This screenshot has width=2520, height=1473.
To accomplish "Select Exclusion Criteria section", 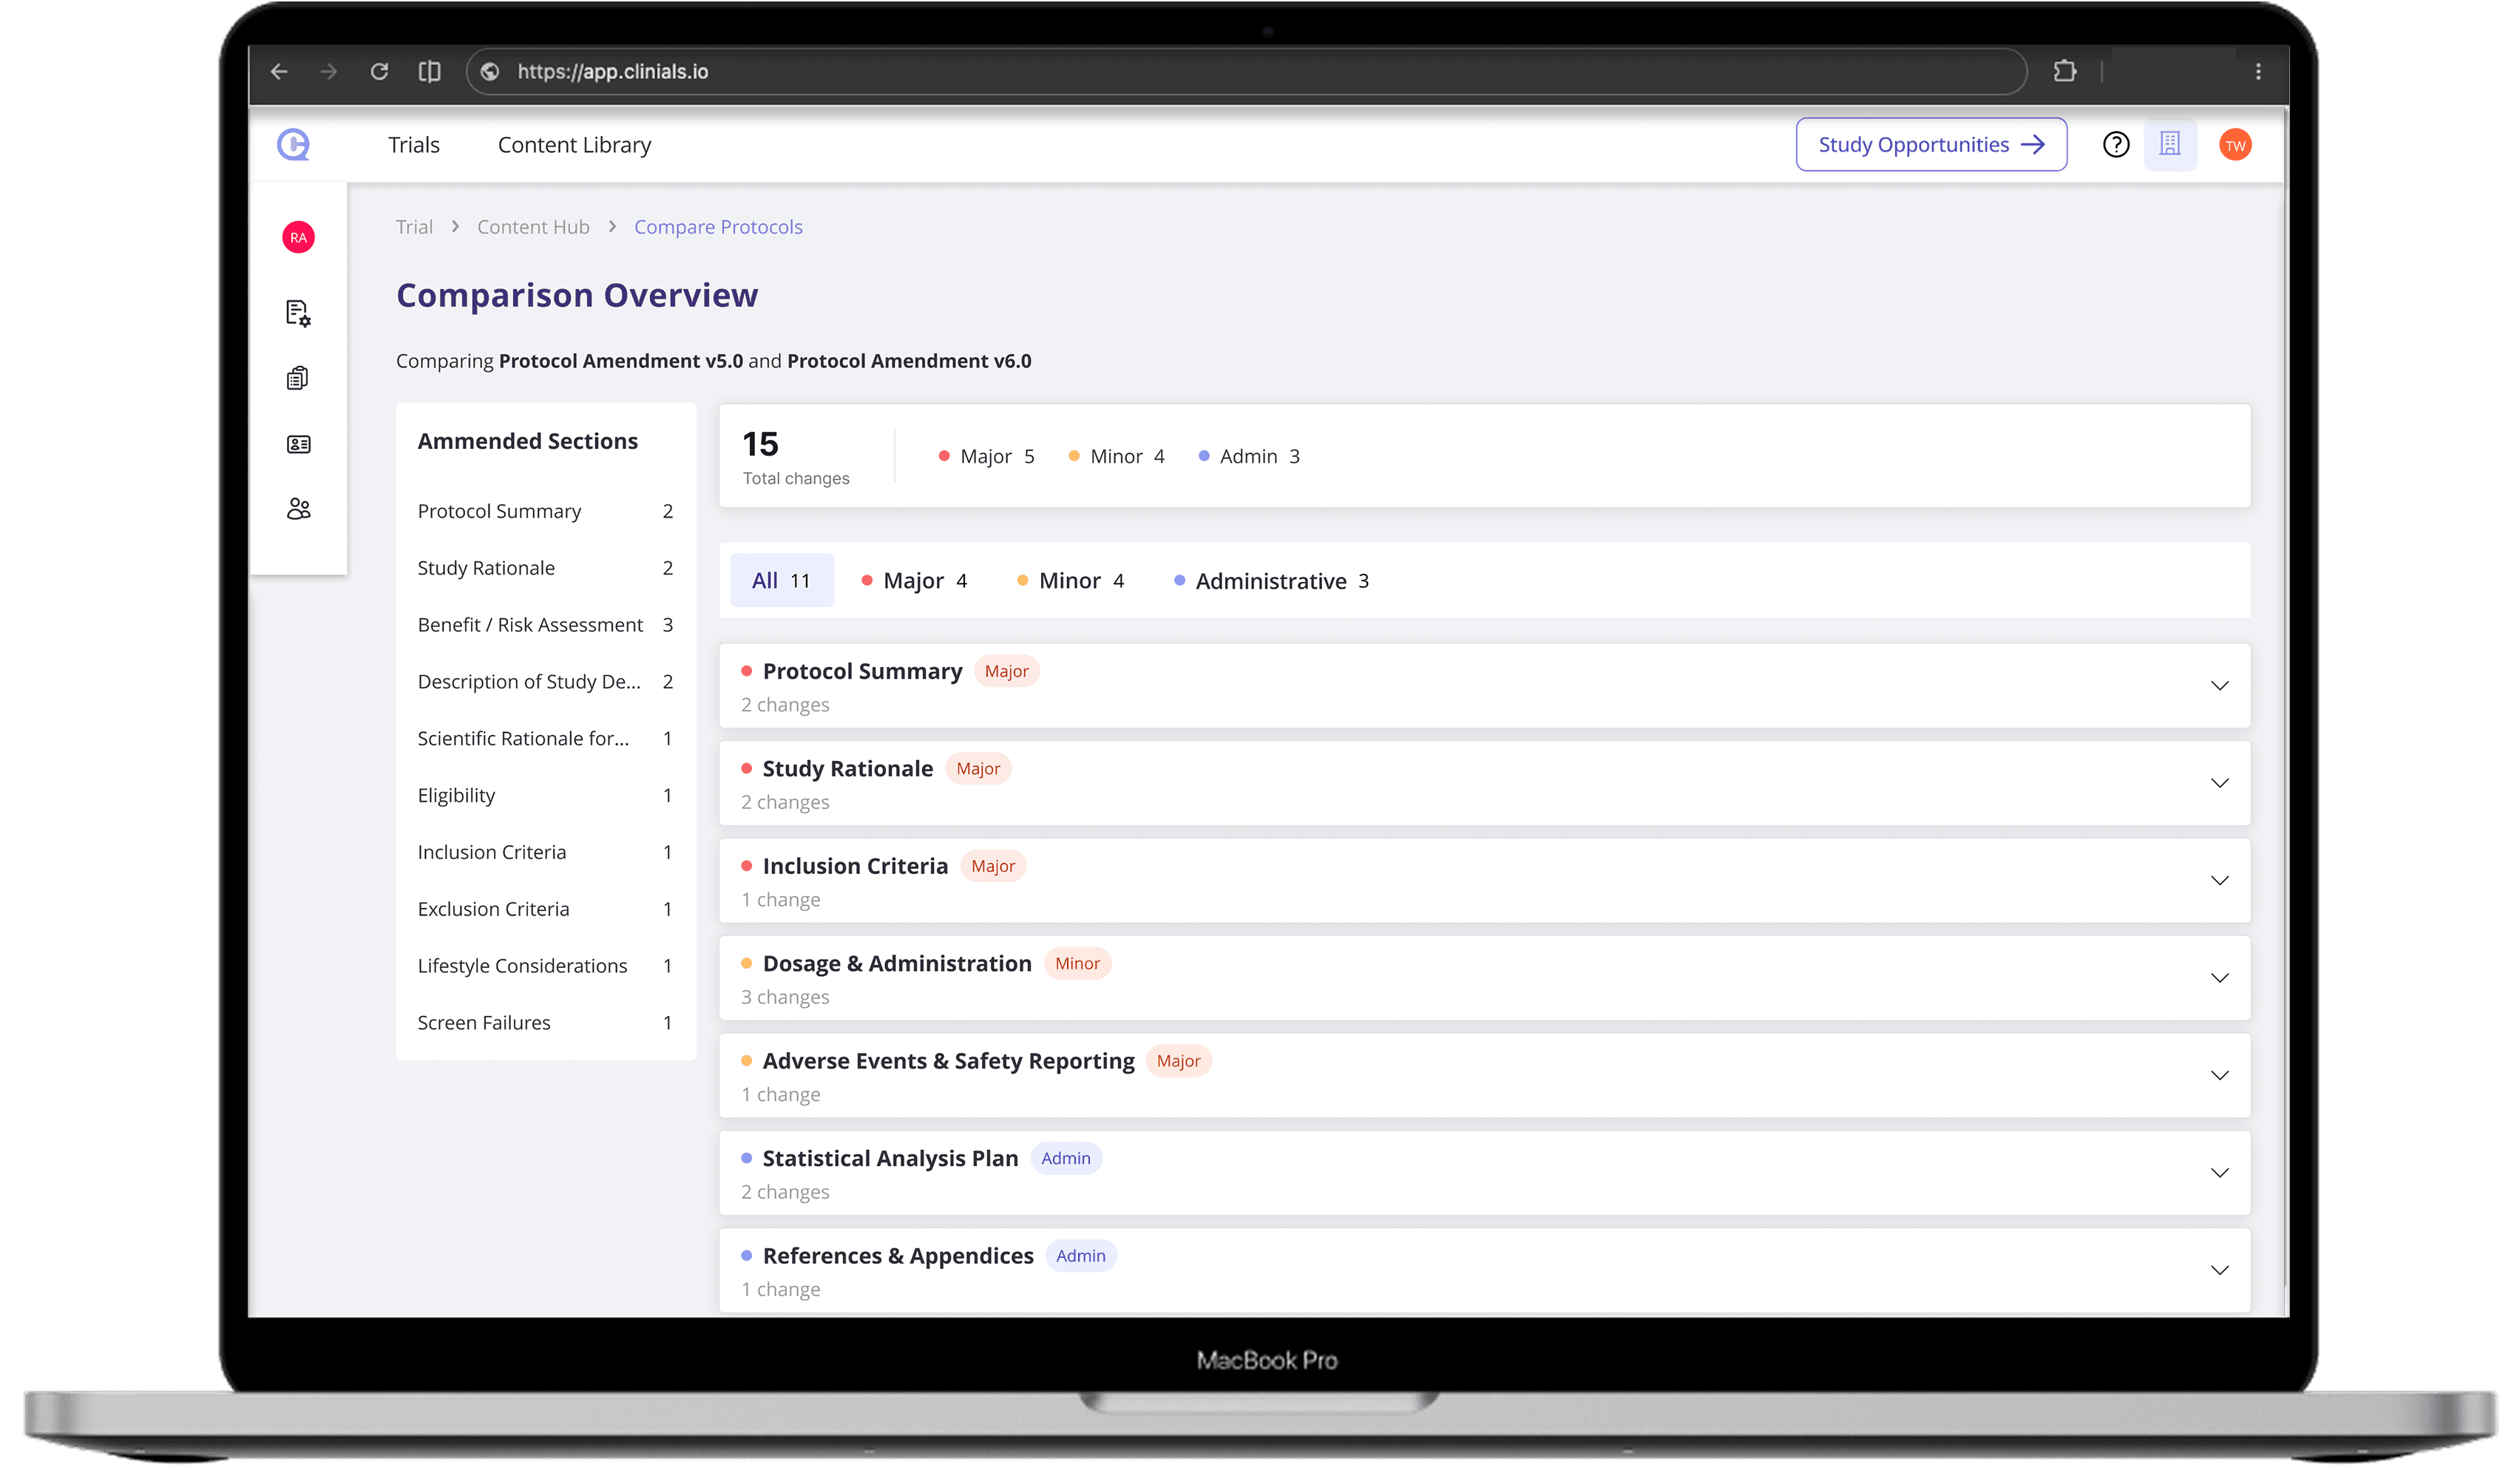I will click(545, 910).
